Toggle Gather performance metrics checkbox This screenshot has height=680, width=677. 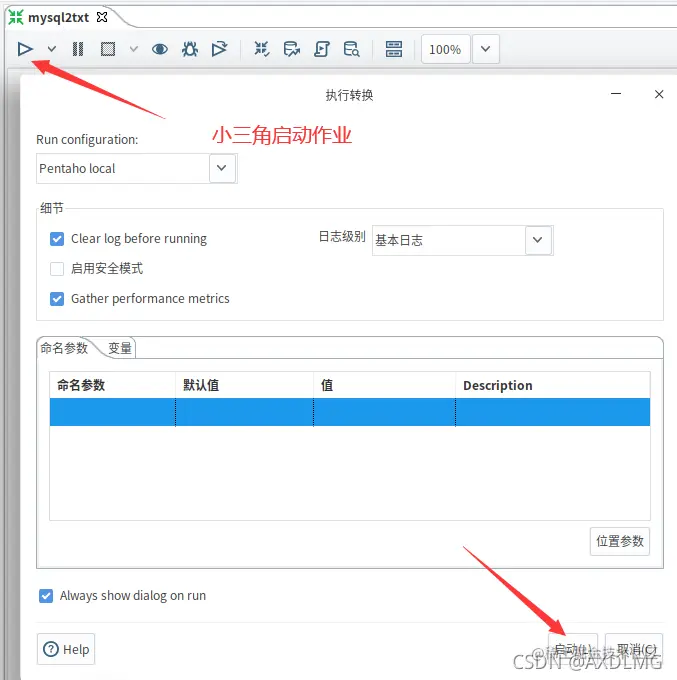tap(57, 299)
